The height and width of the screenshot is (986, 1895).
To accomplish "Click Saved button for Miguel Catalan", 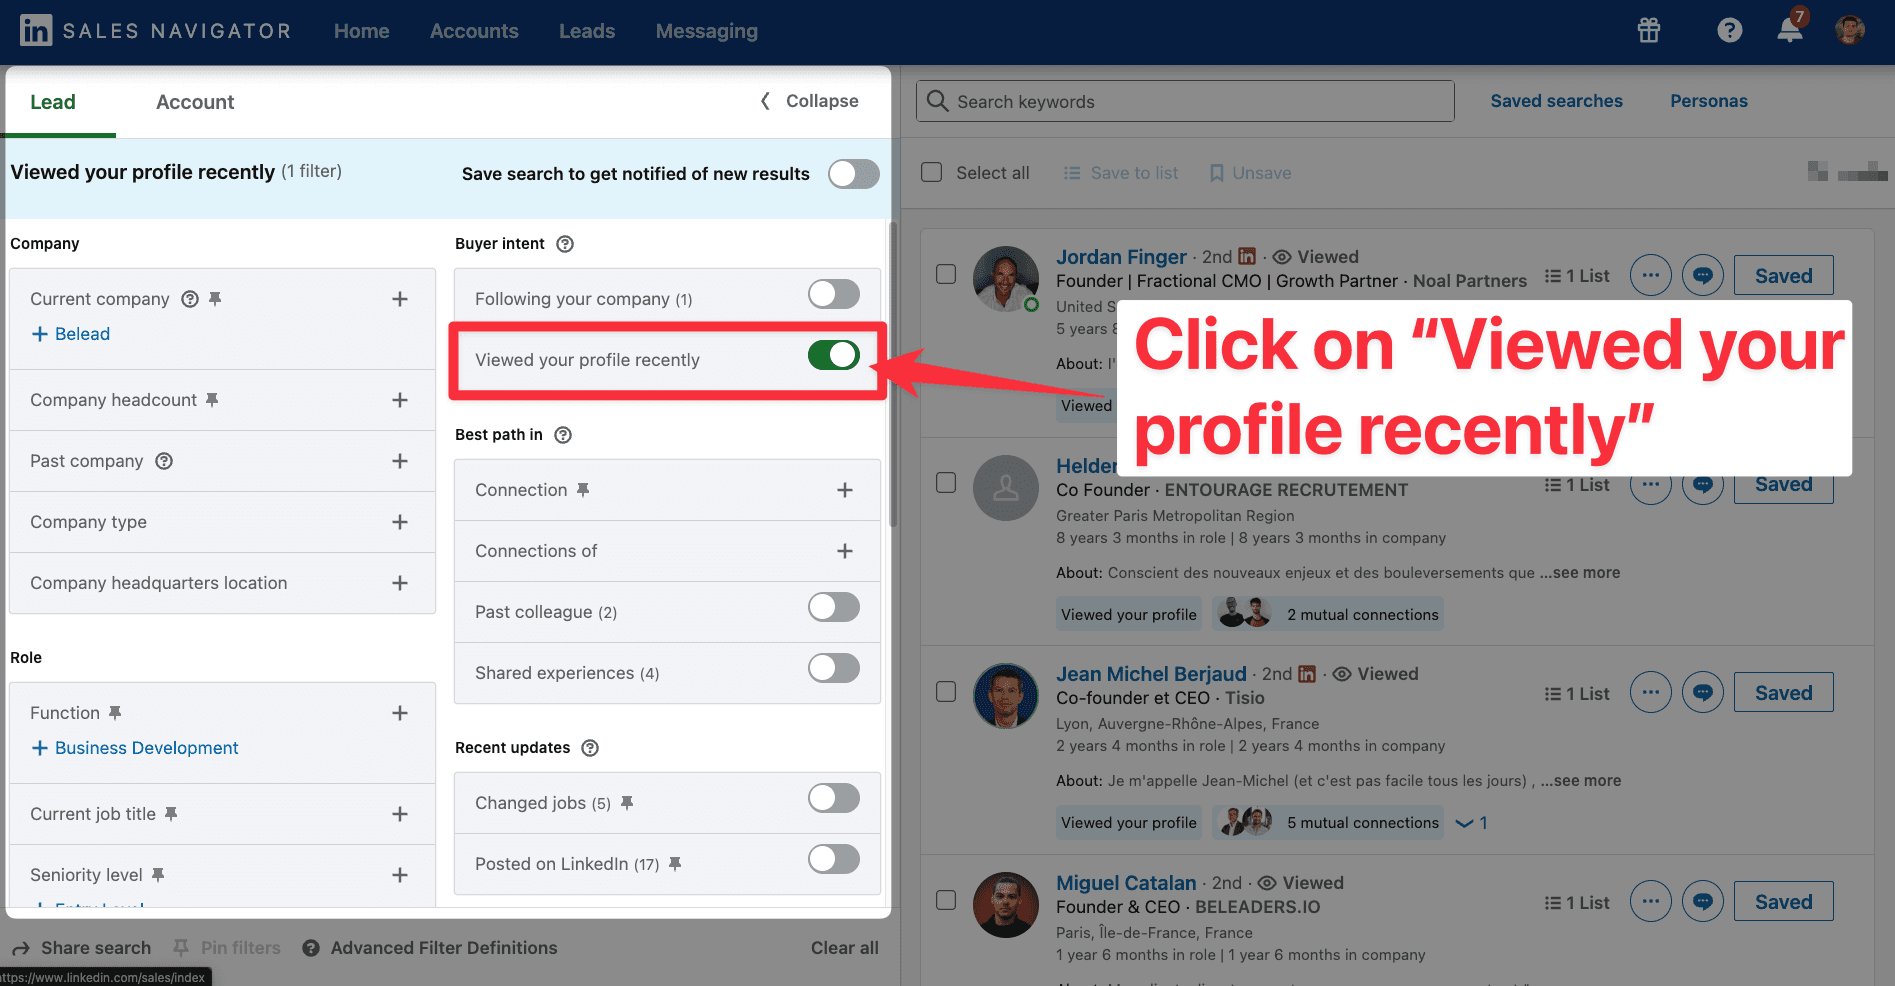I will pyautogui.click(x=1784, y=901).
